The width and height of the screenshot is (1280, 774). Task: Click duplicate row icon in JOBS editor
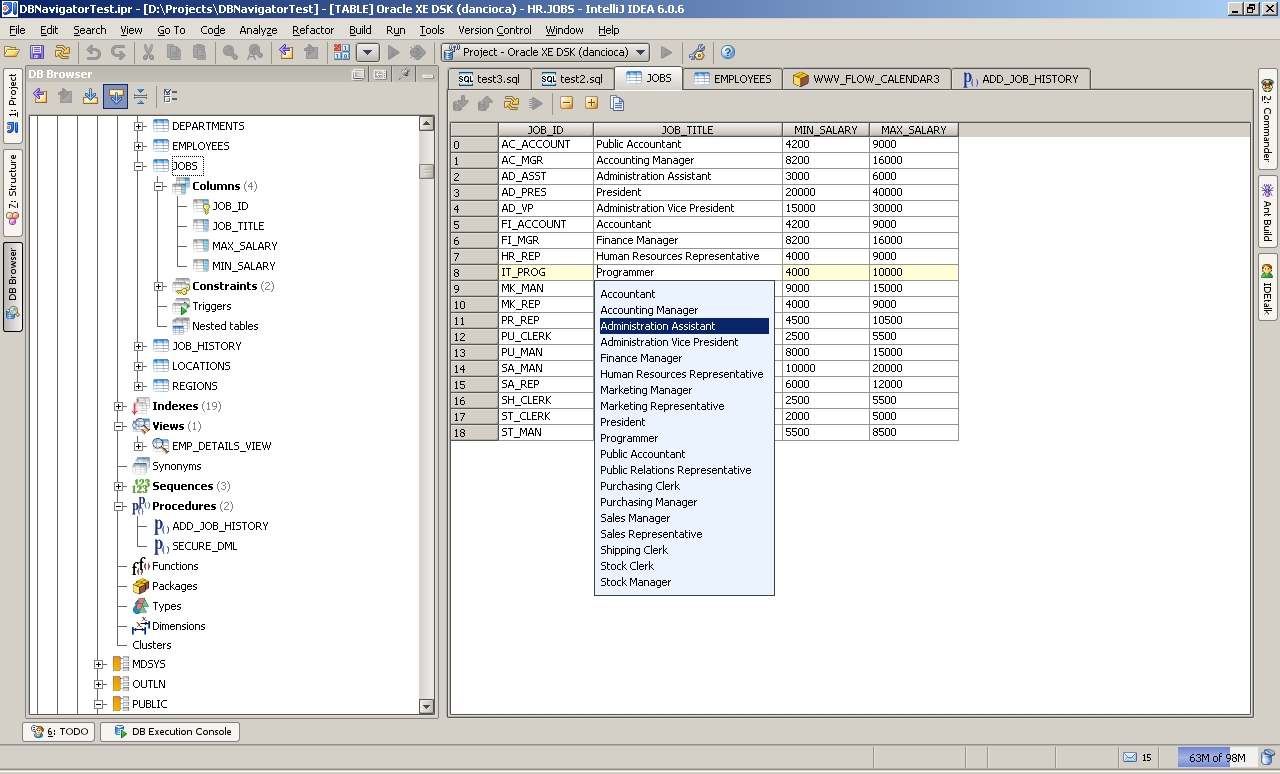[x=617, y=103]
